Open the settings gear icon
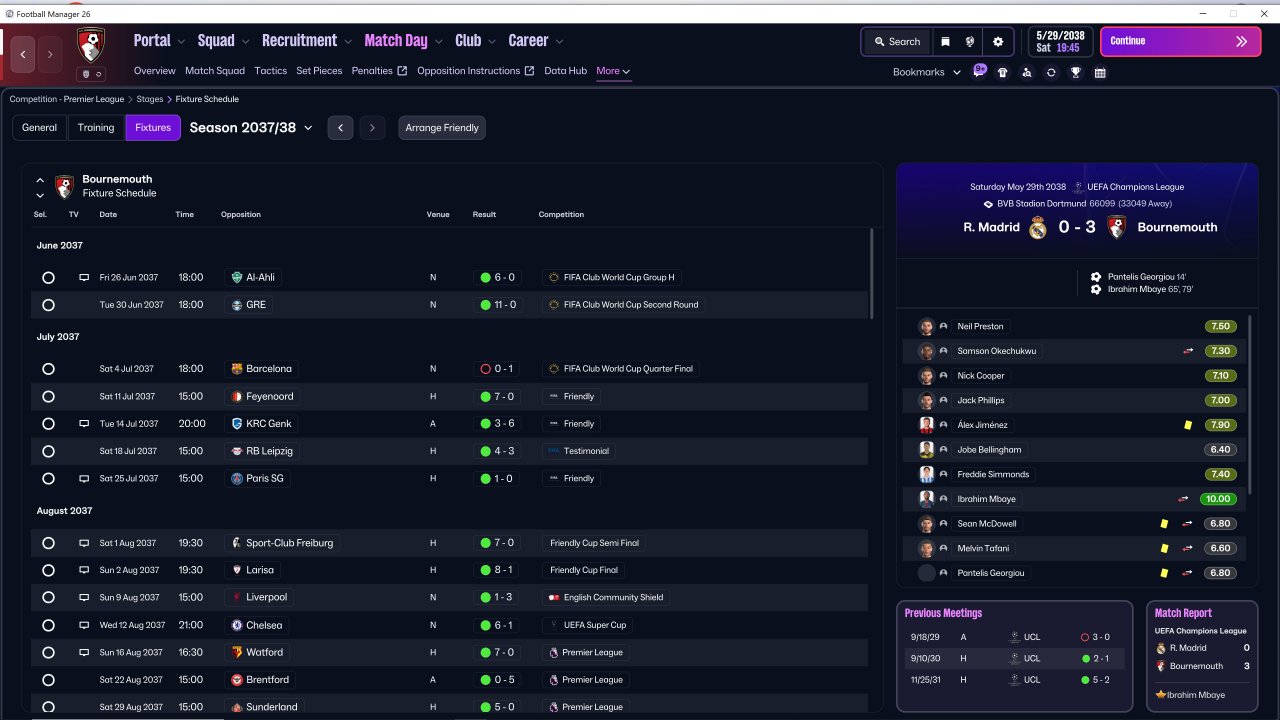Image resolution: width=1280 pixels, height=720 pixels. pos(998,42)
